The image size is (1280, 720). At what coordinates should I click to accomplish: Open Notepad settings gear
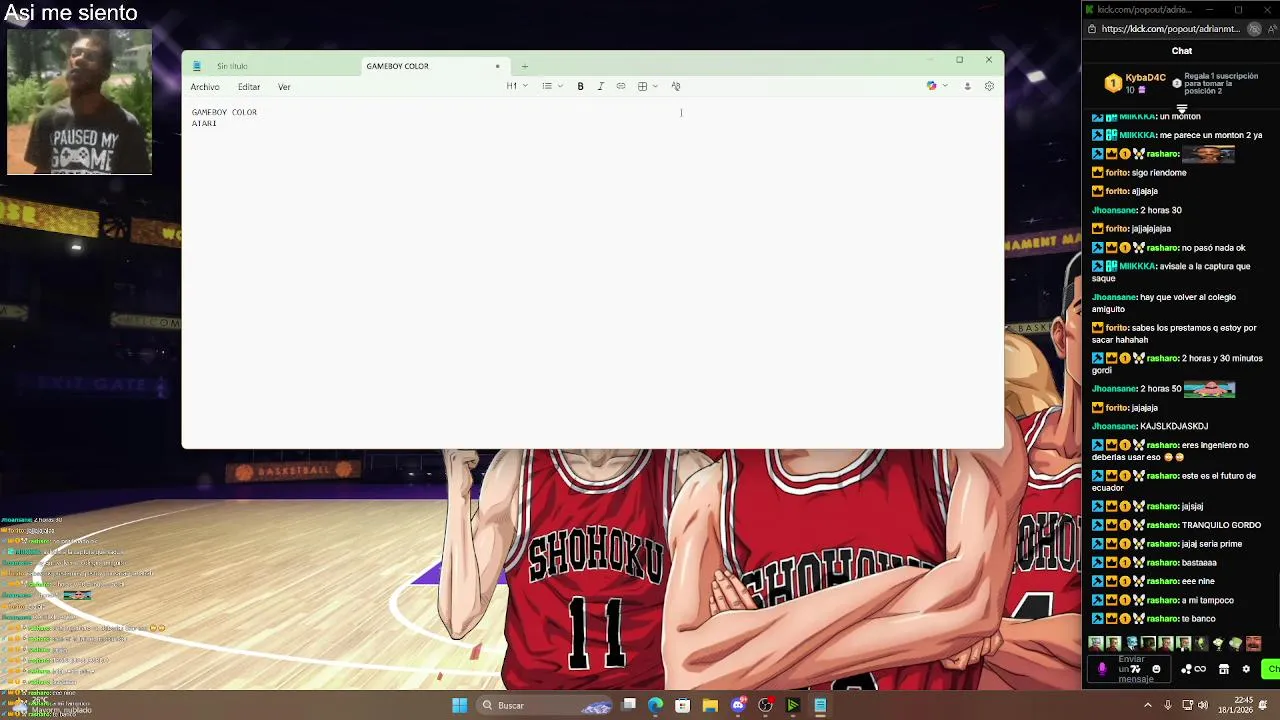989,86
